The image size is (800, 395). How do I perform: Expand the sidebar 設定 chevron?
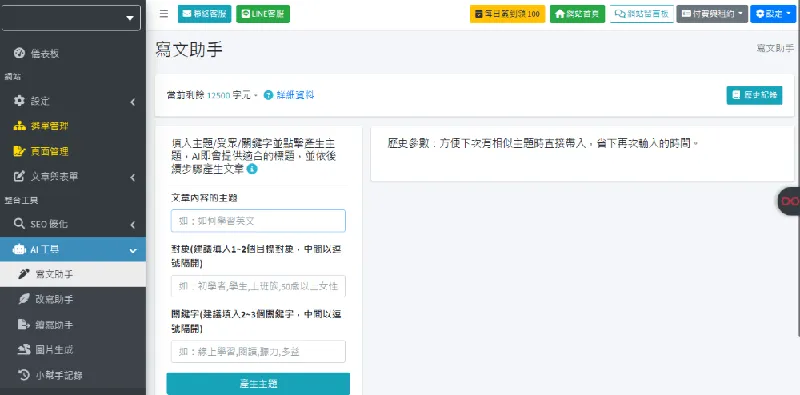coord(133,102)
